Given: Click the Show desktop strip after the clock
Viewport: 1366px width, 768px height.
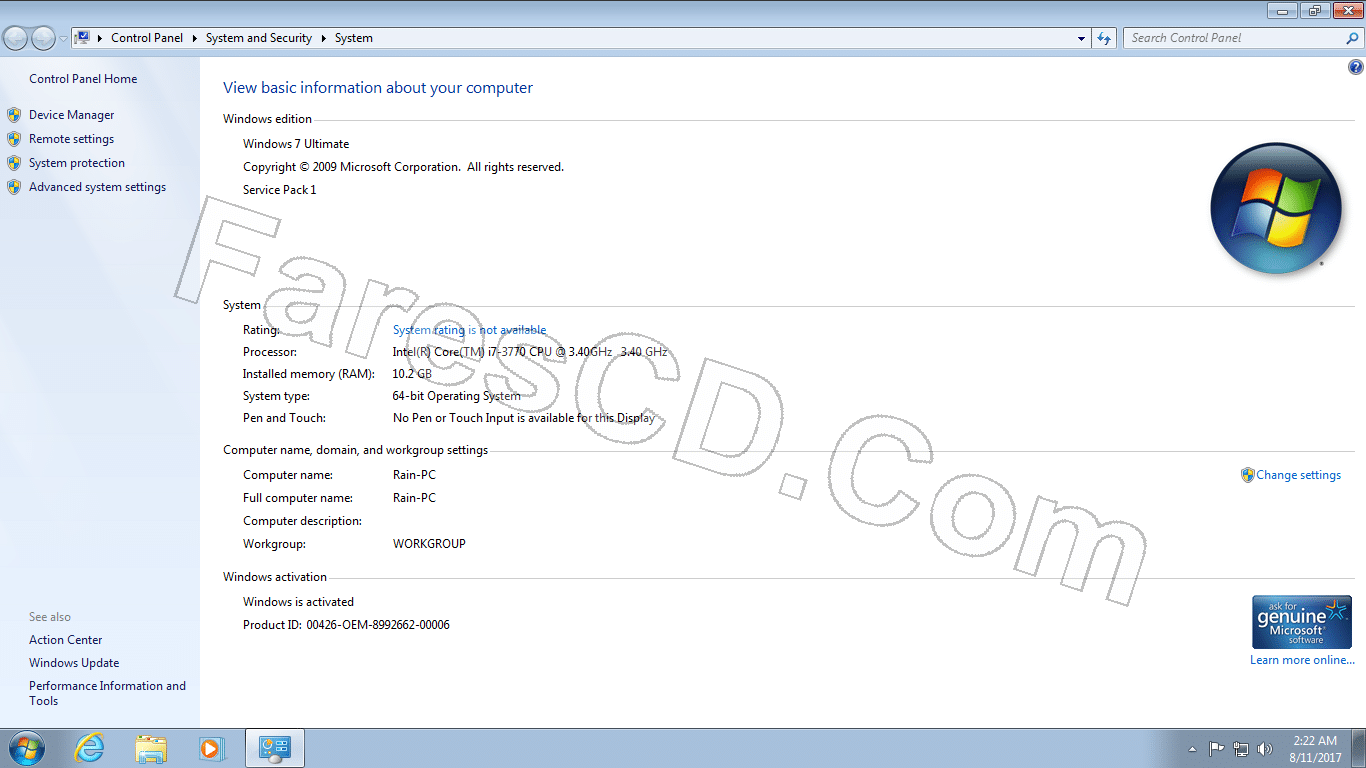Looking at the screenshot, I should coord(1359,748).
